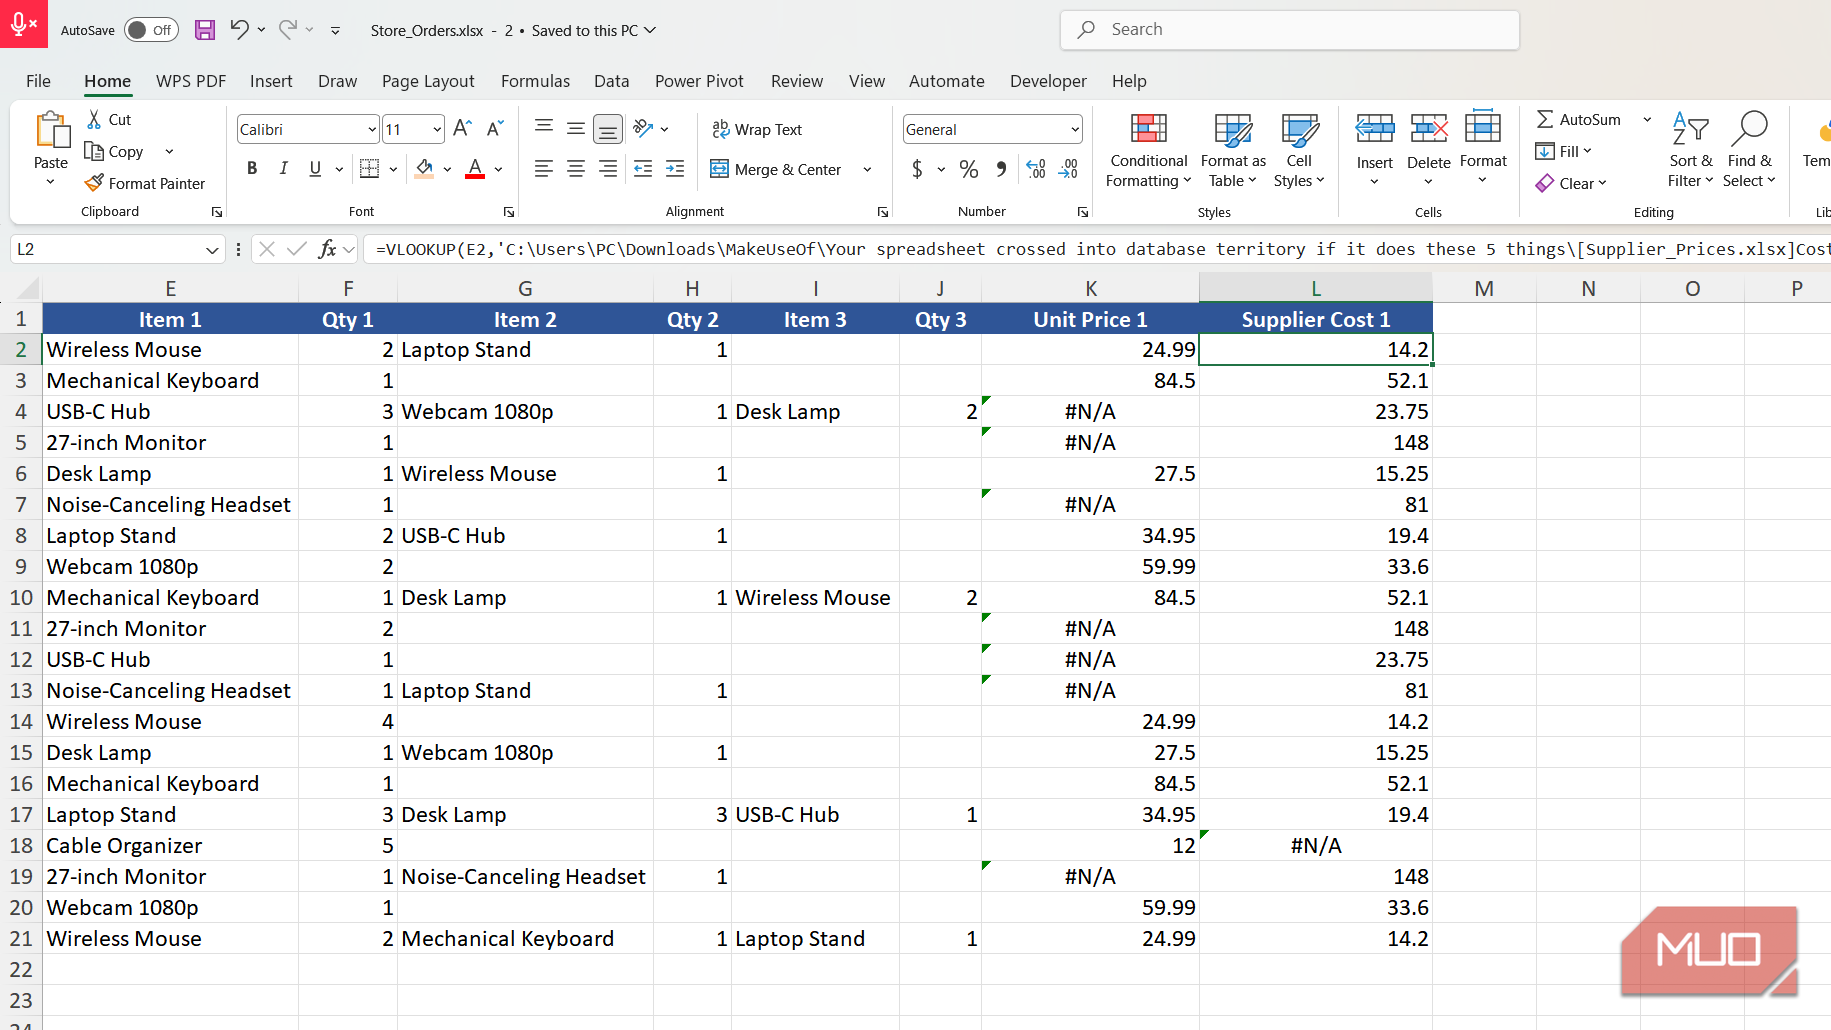Click the Save icon in title bar

coord(205,30)
